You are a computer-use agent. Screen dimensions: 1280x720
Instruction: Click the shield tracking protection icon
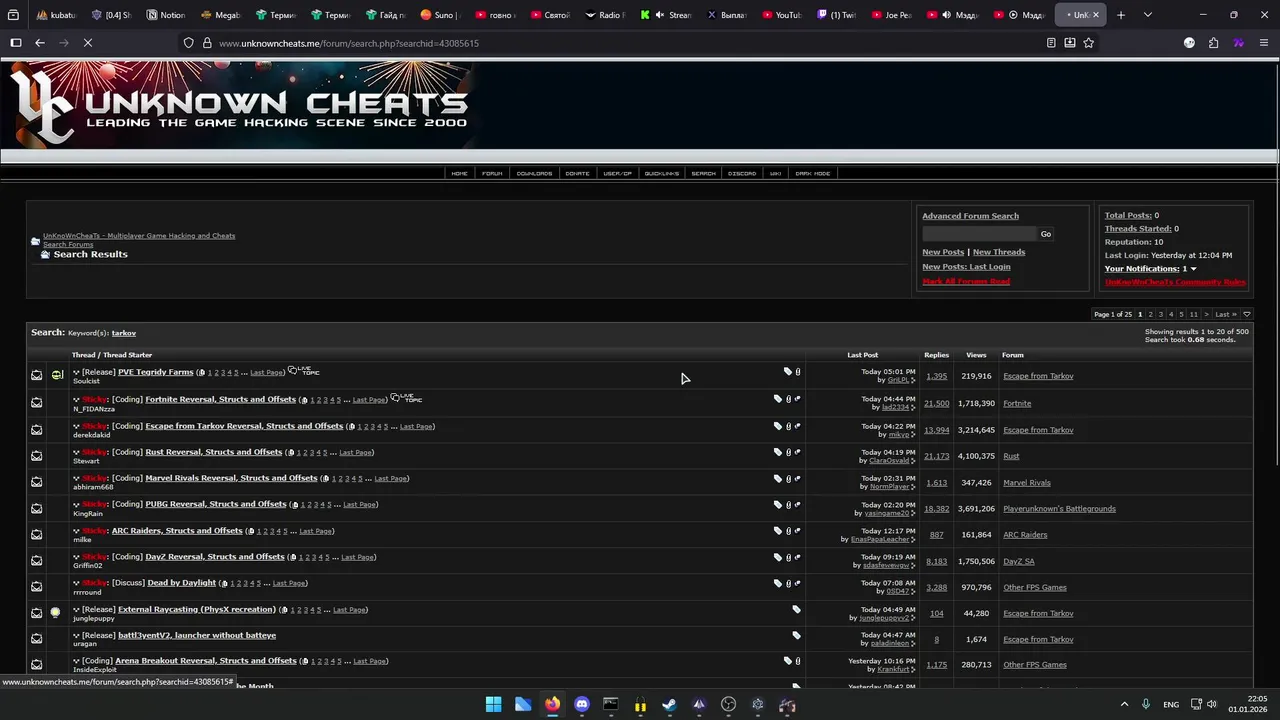[x=188, y=43]
